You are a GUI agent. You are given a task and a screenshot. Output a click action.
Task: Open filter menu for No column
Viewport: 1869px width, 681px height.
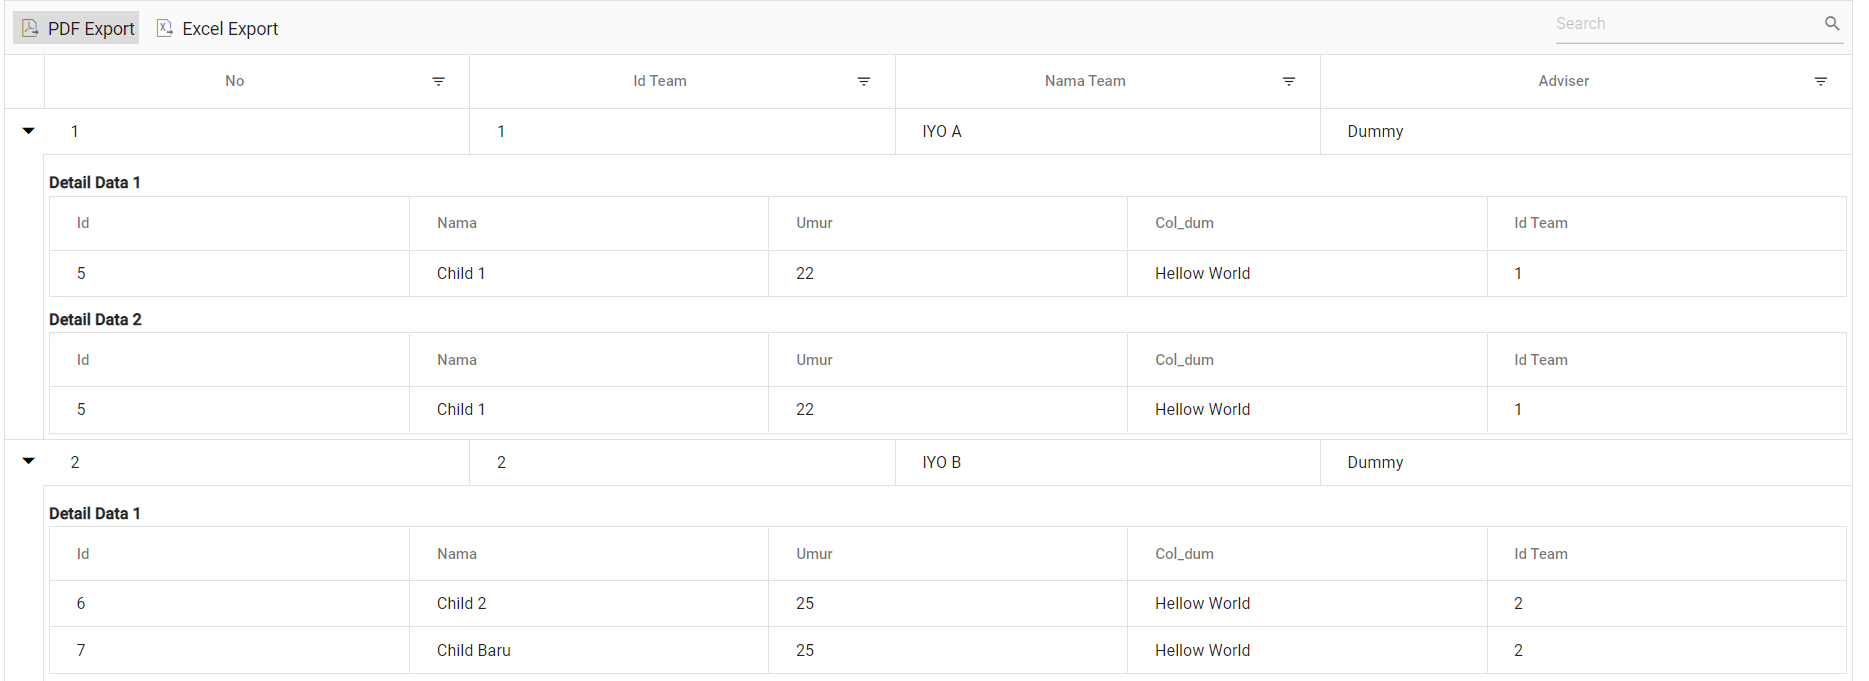[438, 81]
